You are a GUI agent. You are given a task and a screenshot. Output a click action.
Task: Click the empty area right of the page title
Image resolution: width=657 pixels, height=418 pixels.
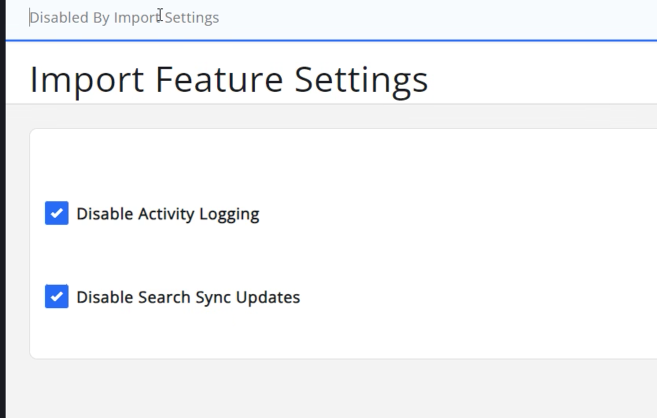tap(550, 79)
